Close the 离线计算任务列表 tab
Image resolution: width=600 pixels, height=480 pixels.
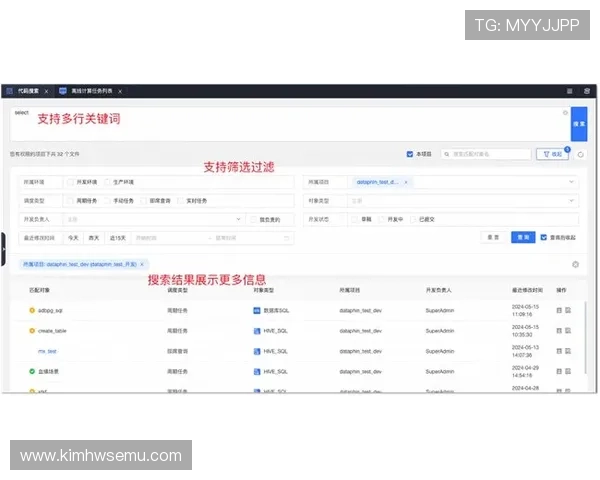[x=120, y=91]
